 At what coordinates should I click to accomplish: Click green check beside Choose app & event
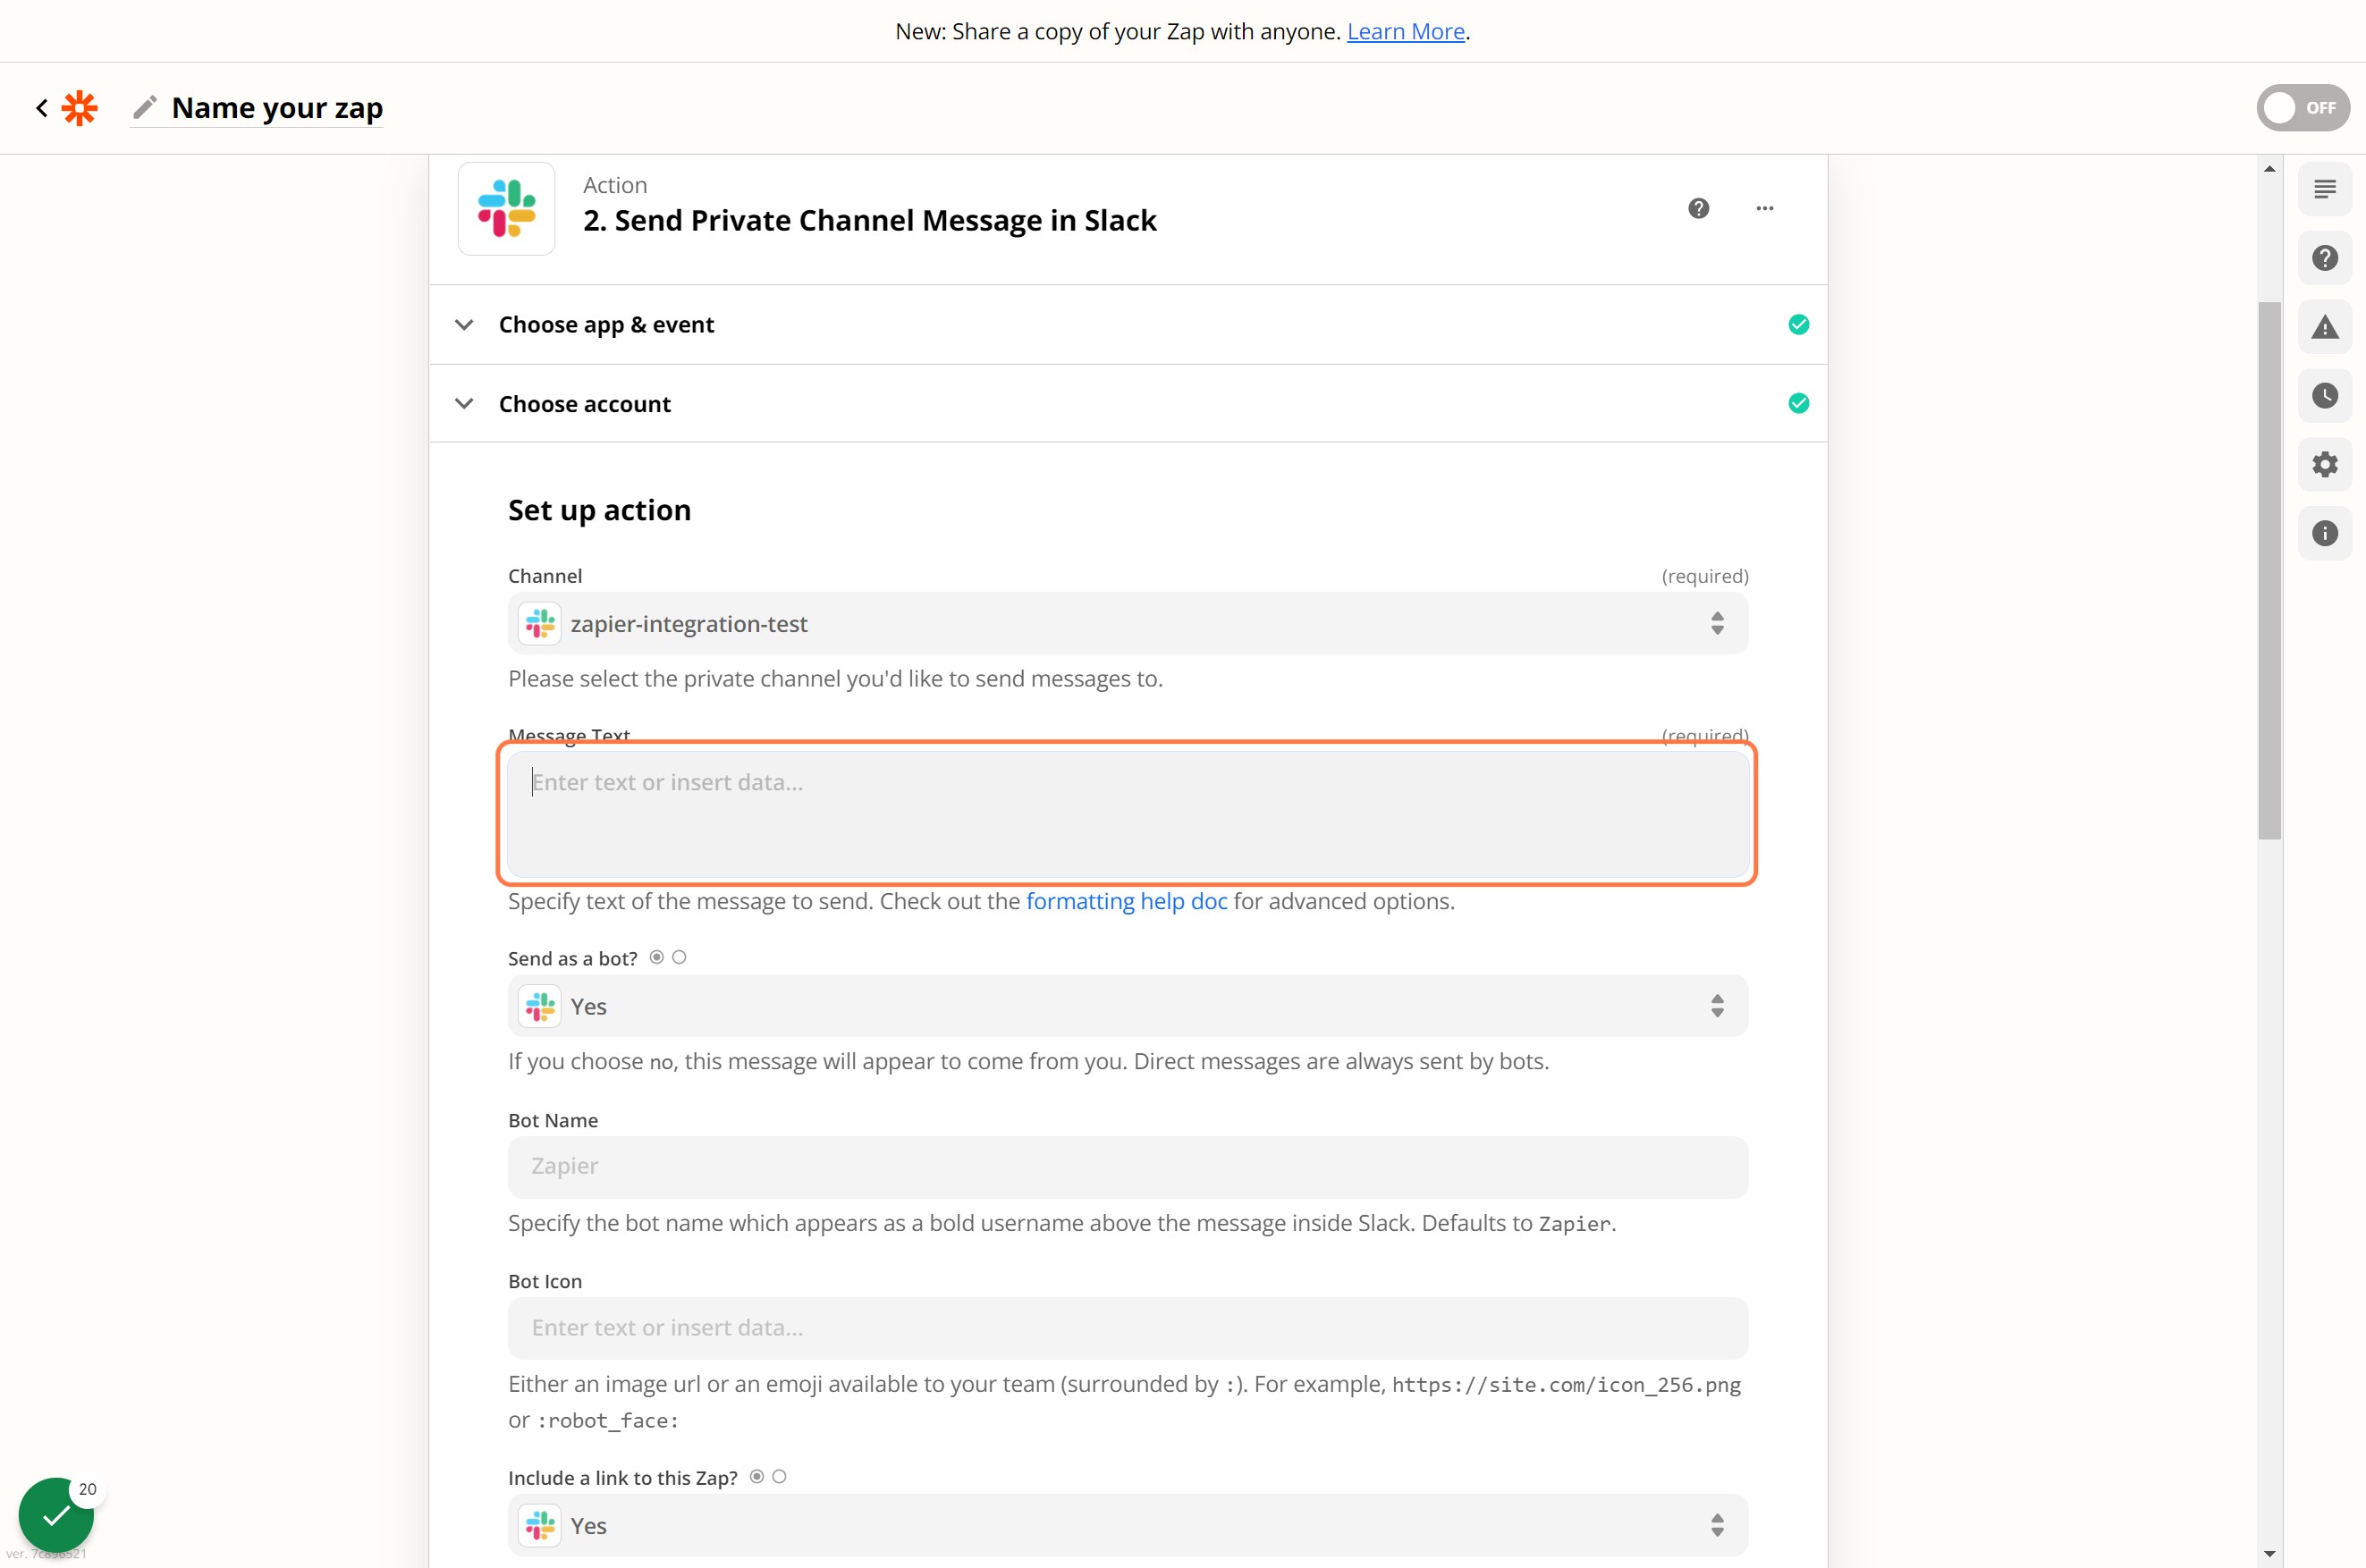pyautogui.click(x=1798, y=324)
